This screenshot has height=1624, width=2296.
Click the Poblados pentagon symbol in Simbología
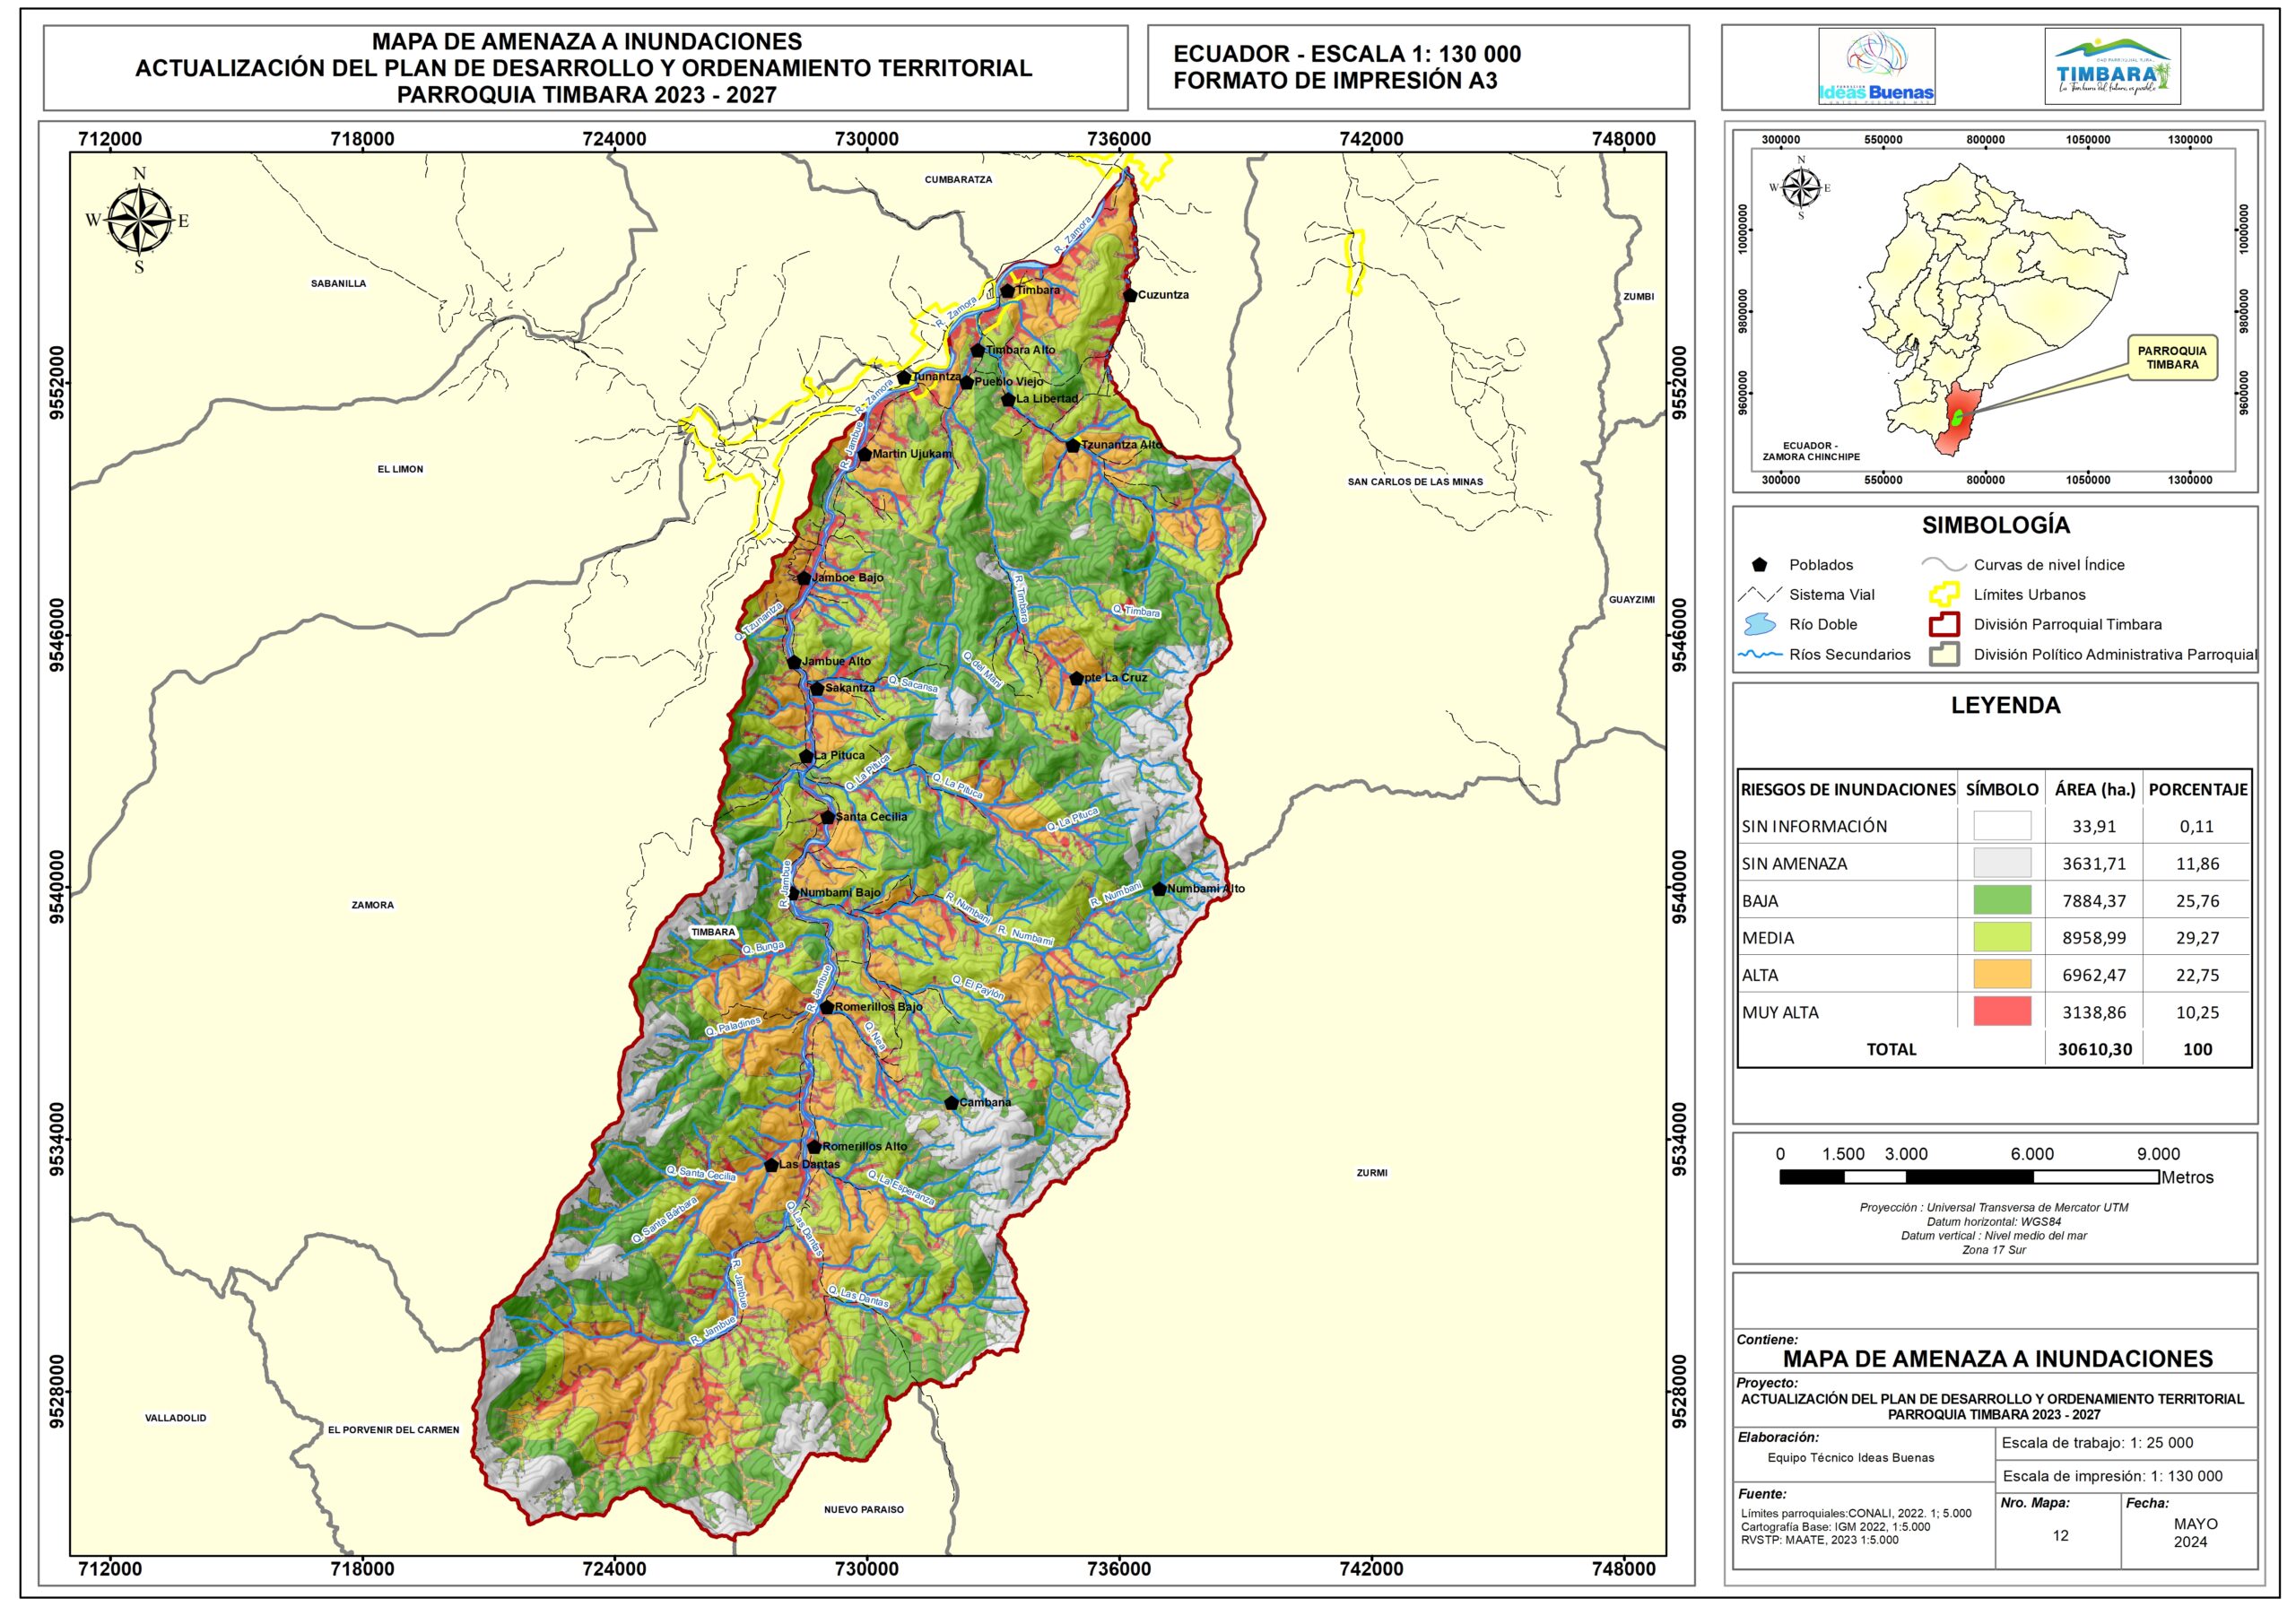click(1760, 565)
